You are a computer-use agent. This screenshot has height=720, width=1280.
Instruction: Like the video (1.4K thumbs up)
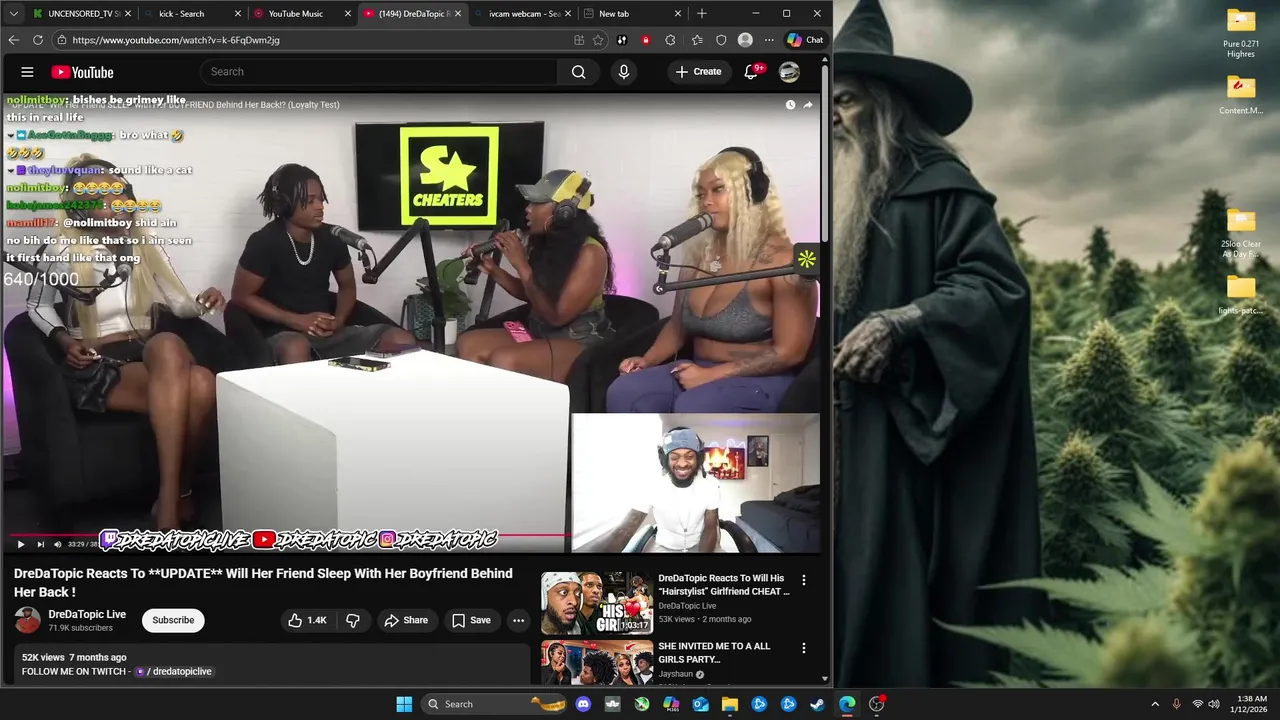click(307, 620)
